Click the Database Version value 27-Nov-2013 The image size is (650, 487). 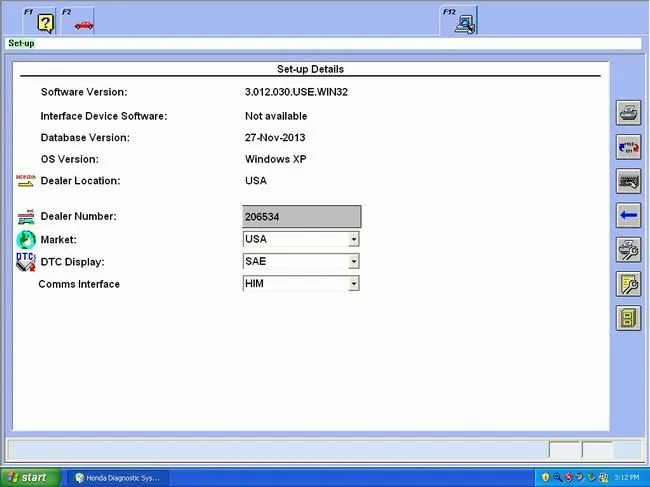275,138
